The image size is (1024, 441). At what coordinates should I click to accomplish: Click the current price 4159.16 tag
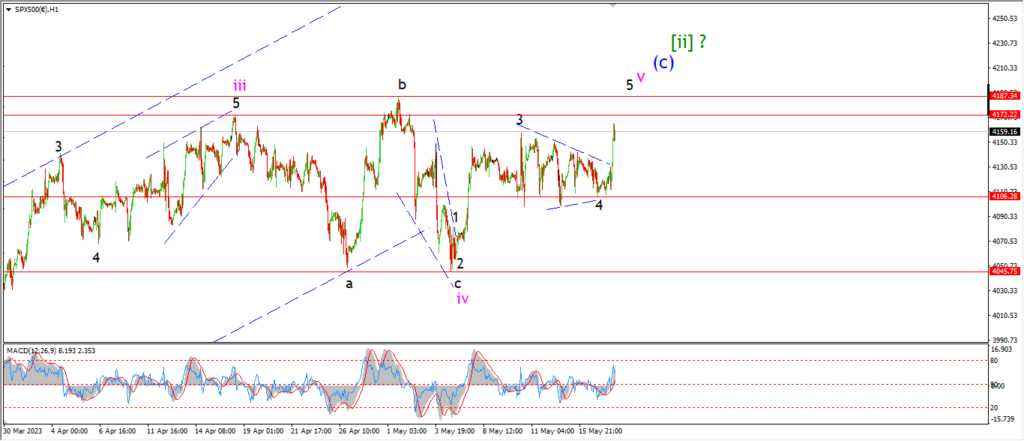pos(1004,131)
